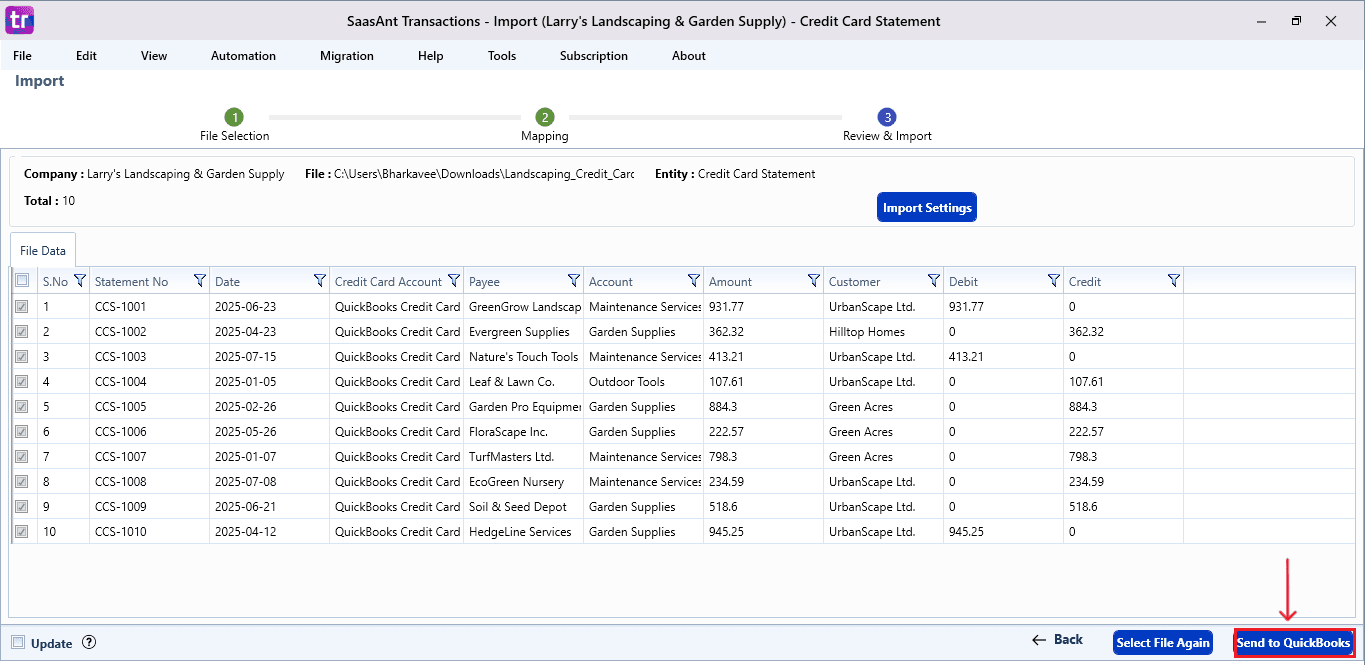Go to step 2 Mapping in progress bar
The width and height of the screenshot is (1365, 665).
[x=544, y=118]
